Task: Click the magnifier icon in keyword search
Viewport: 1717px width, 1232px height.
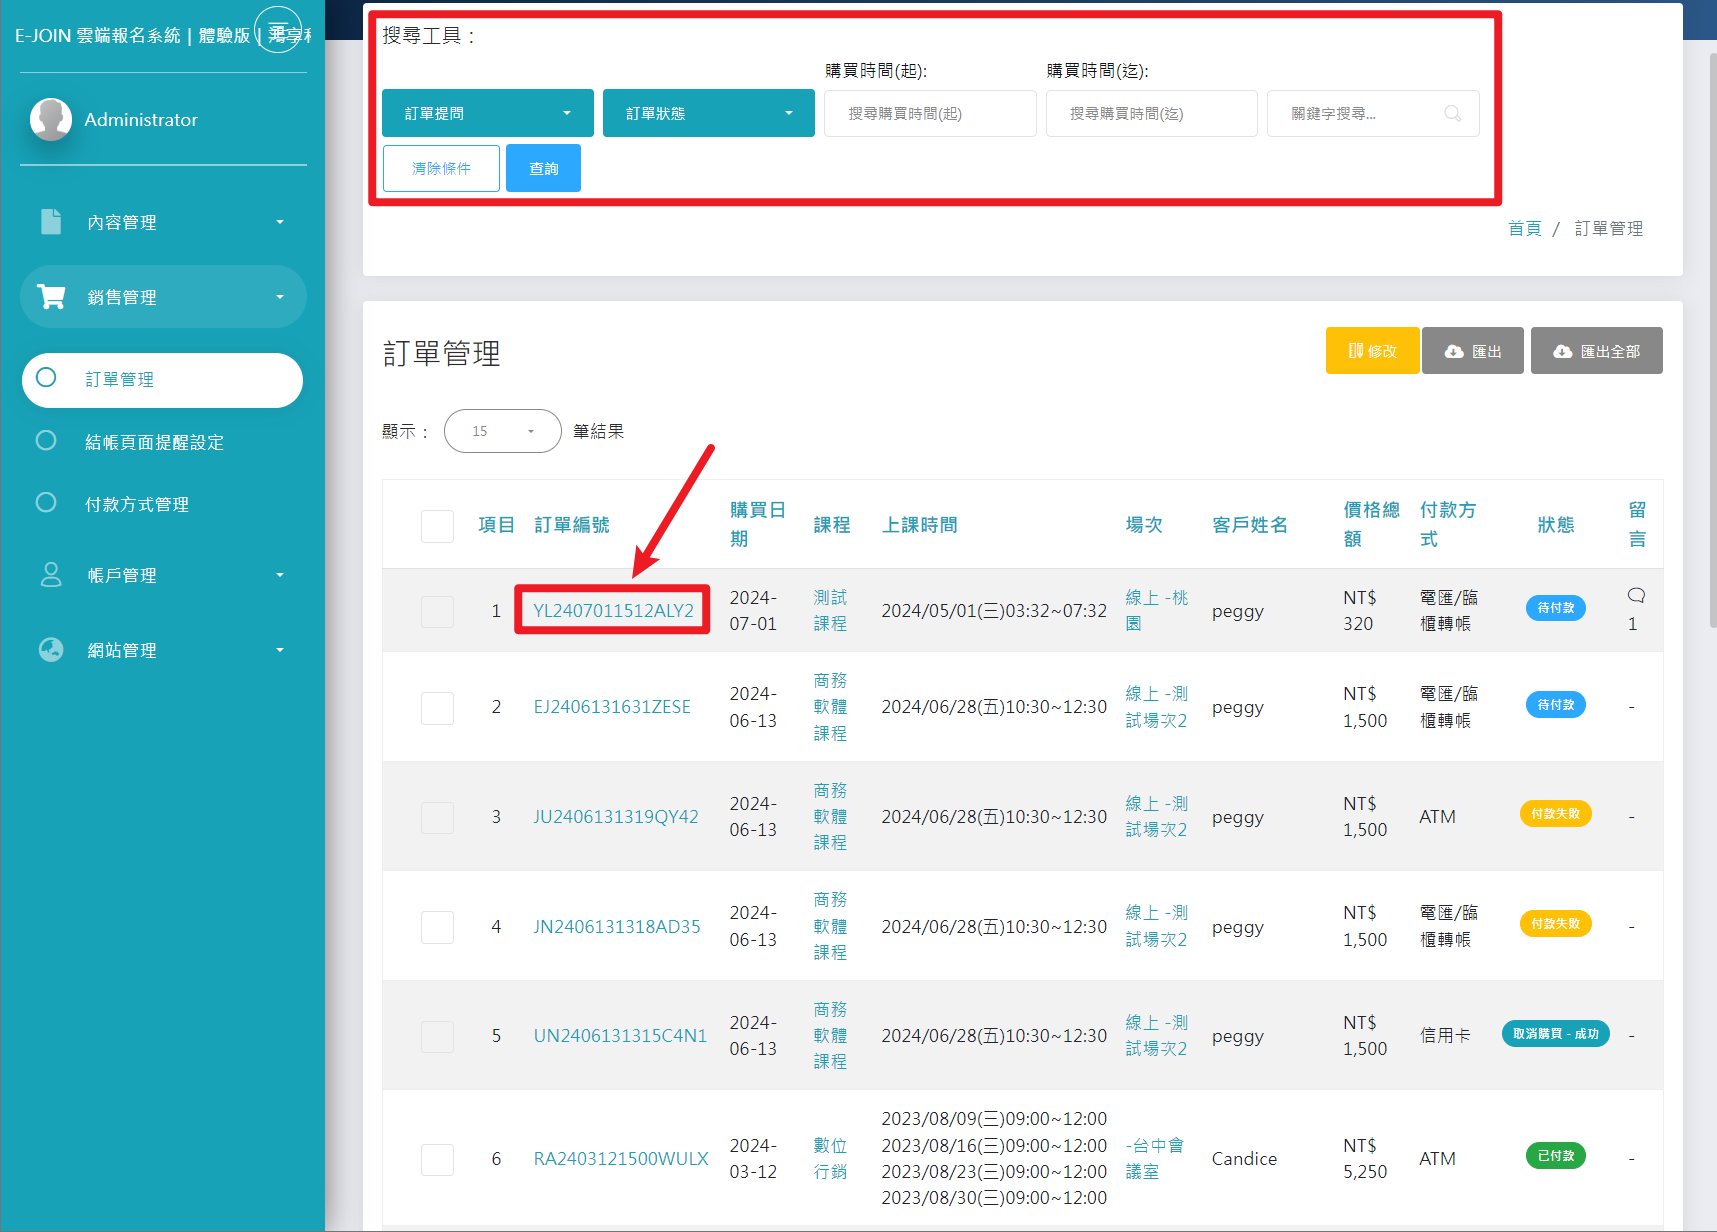Action: (1452, 114)
